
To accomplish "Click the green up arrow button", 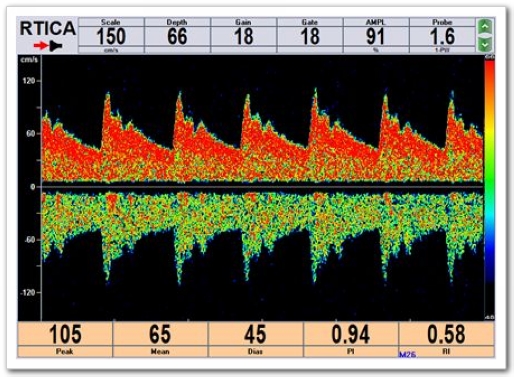I will pyautogui.click(x=485, y=26).
